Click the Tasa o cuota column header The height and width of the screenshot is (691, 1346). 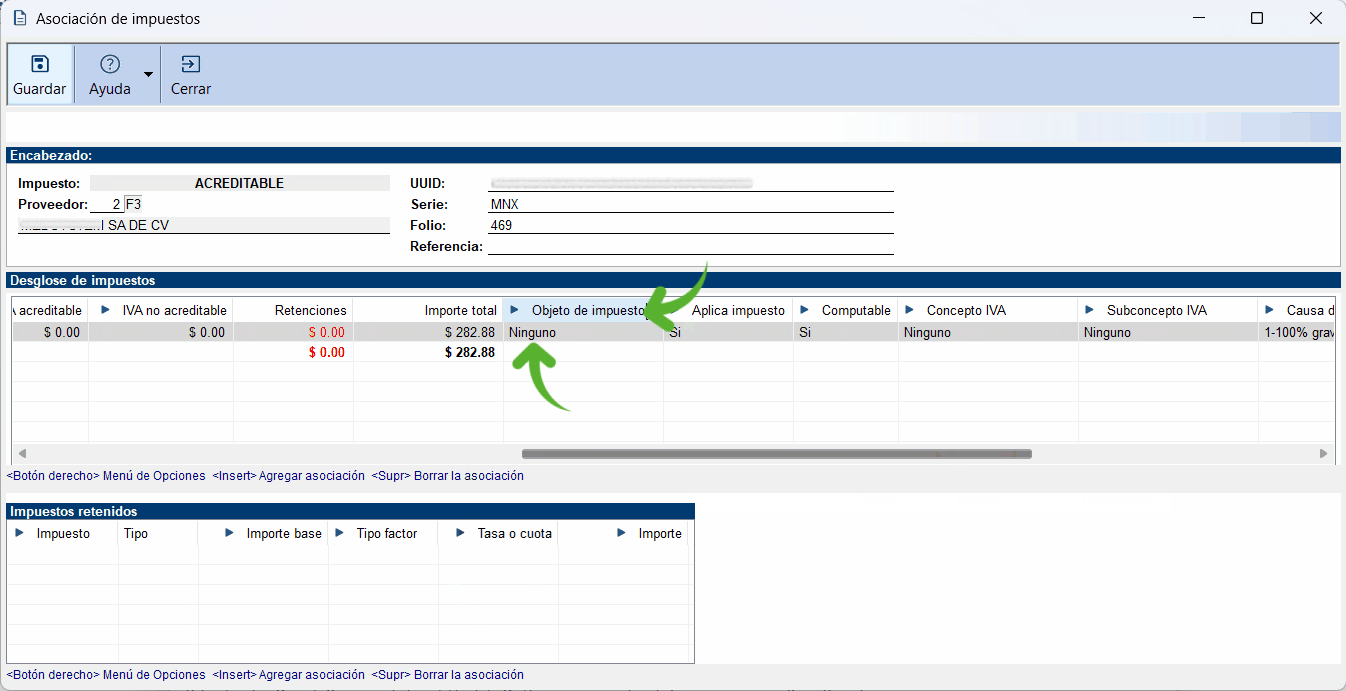tap(514, 533)
